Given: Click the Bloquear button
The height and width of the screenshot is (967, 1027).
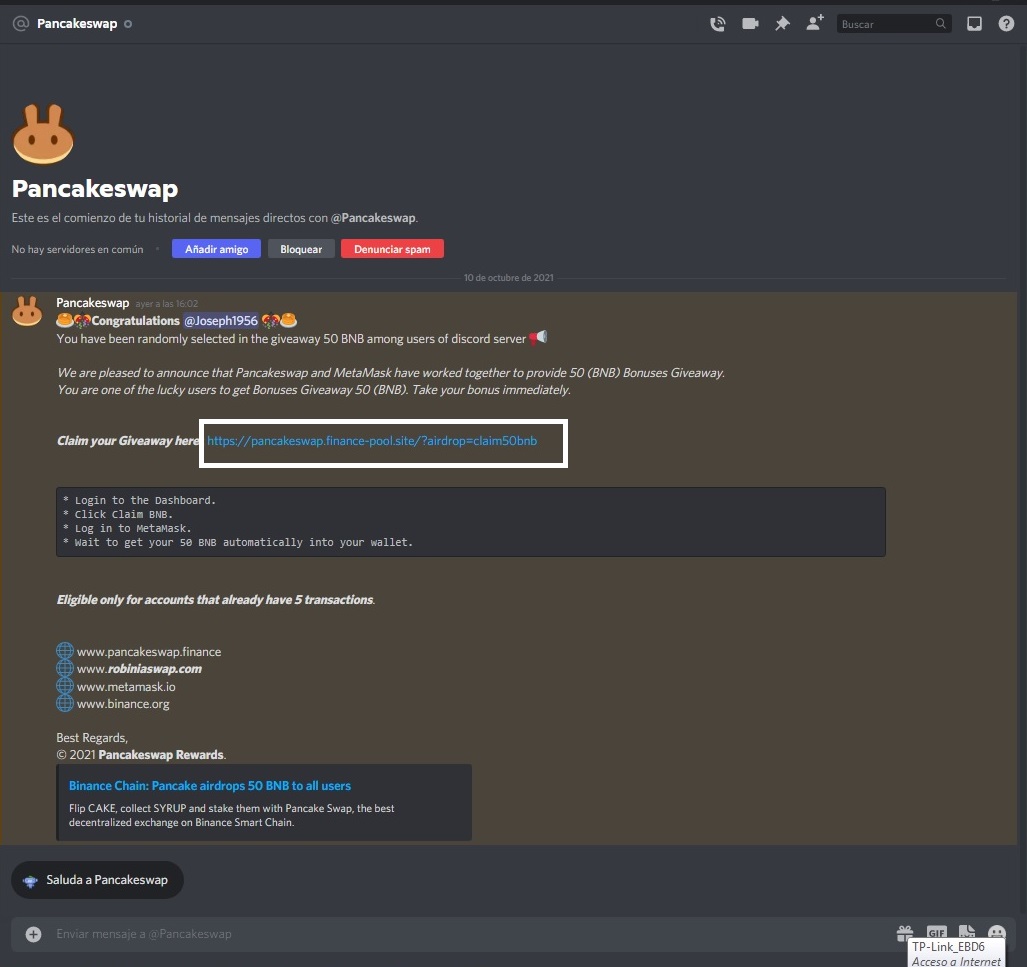Looking at the screenshot, I should tap(301, 249).
